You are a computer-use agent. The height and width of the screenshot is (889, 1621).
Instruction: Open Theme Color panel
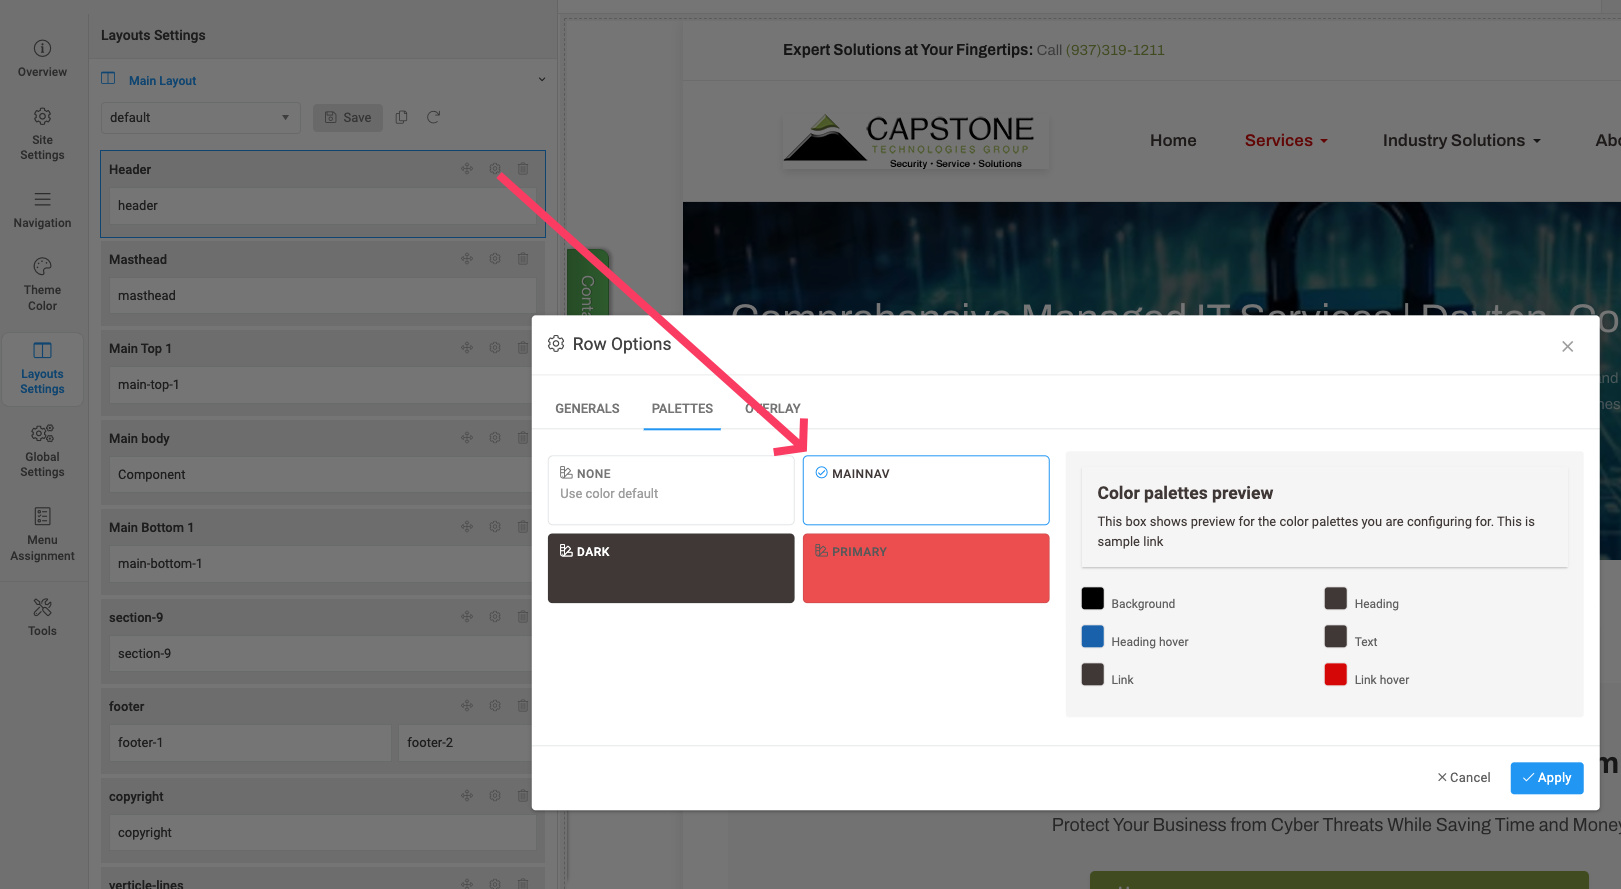(x=42, y=283)
